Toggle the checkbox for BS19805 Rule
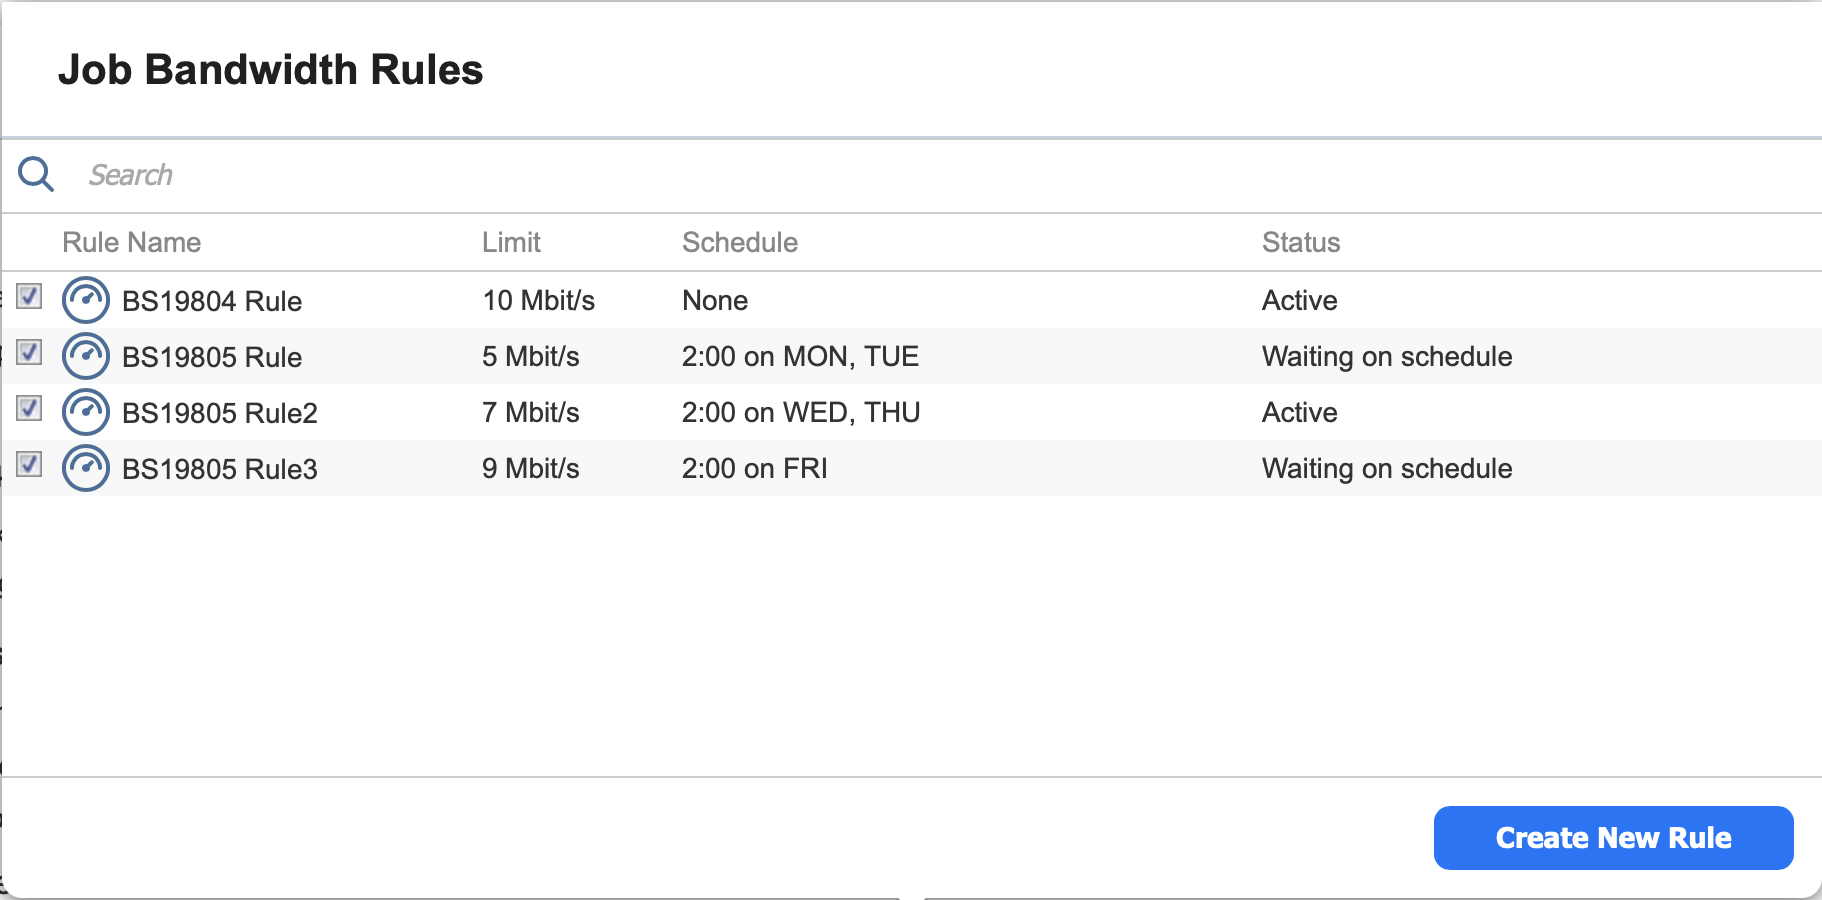Image resolution: width=1822 pixels, height=900 pixels. coord(29,352)
